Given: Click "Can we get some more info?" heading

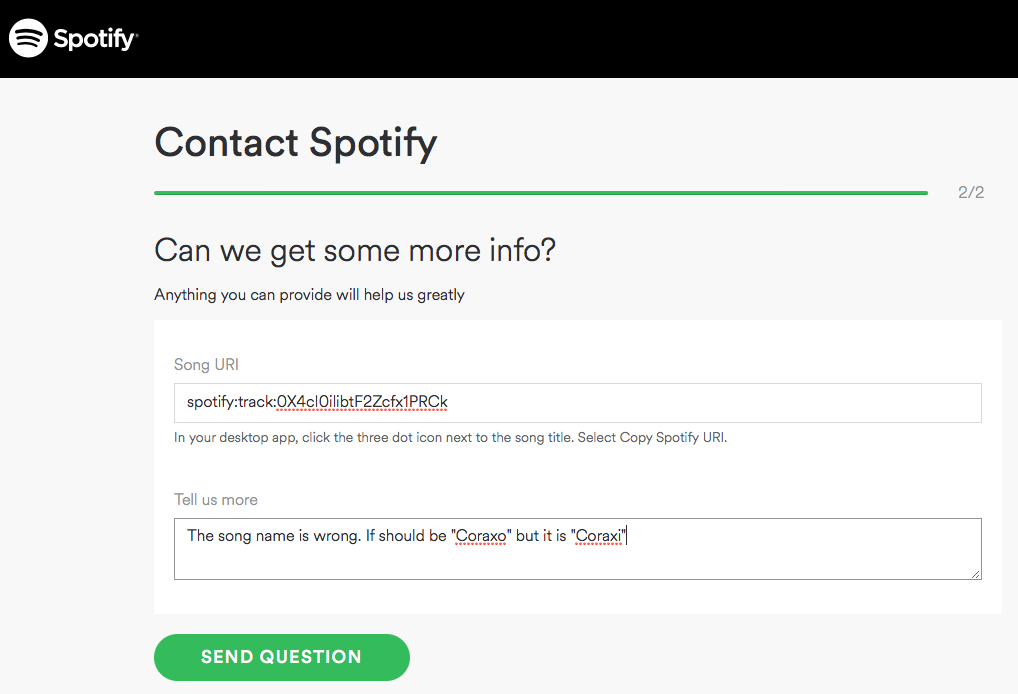Looking at the screenshot, I should coord(355,251).
